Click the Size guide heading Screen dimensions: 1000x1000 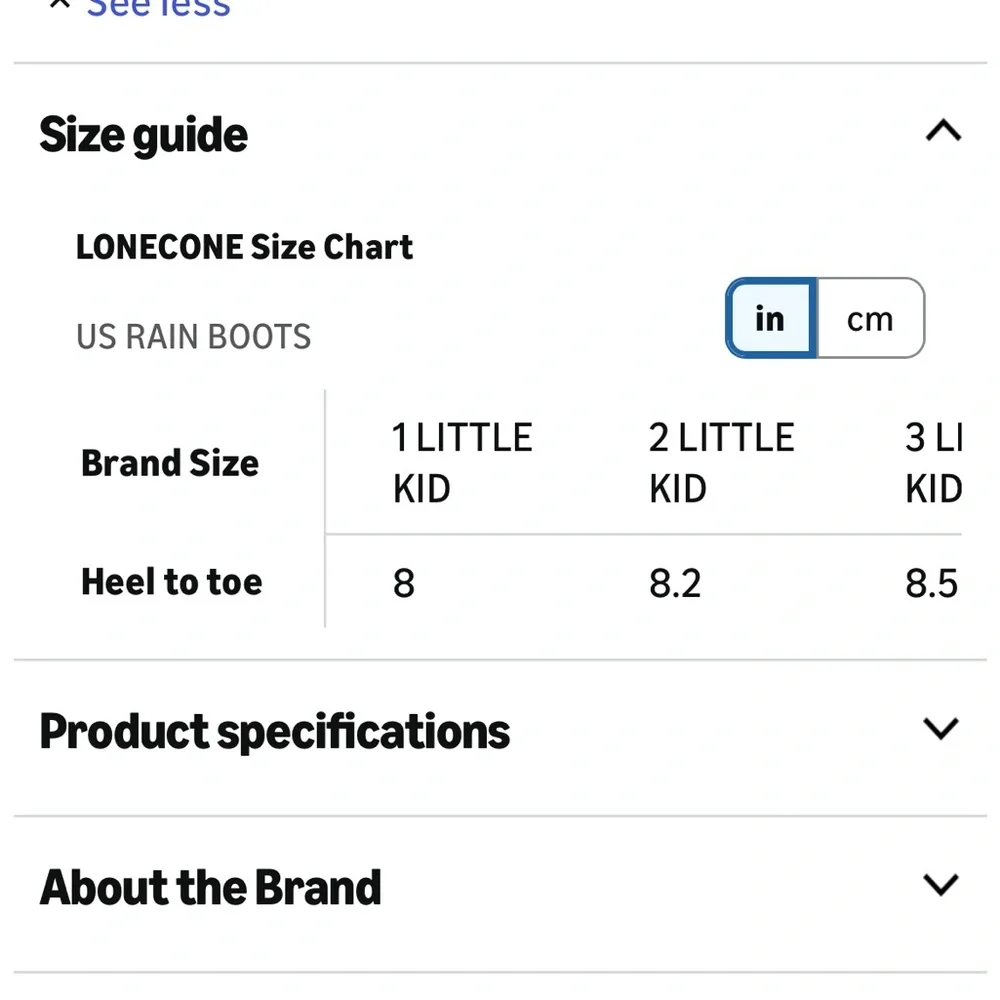tap(143, 133)
